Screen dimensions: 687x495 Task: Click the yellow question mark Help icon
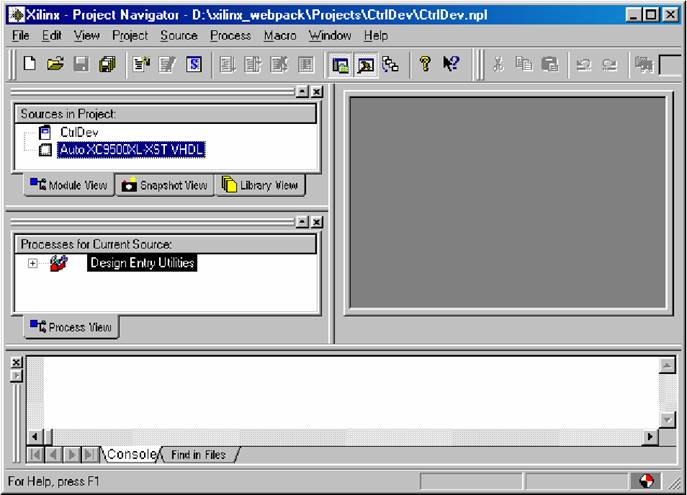pos(424,64)
